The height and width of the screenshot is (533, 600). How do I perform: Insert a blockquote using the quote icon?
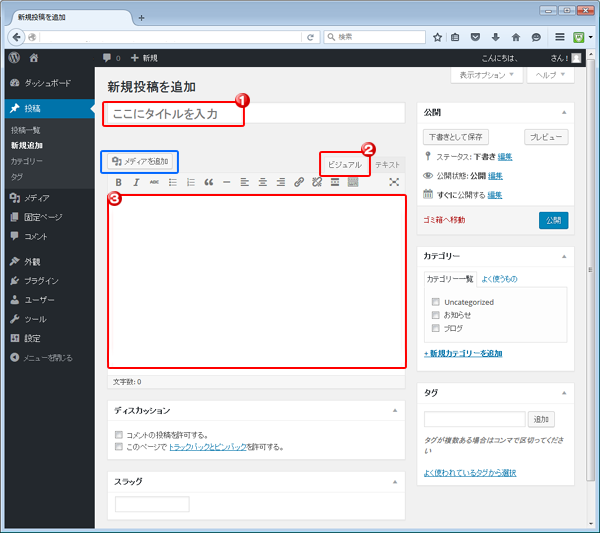(x=208, y=182)
